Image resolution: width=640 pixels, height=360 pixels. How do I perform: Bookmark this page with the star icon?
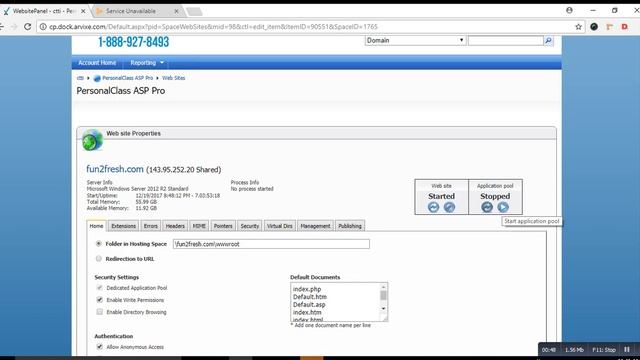[578, 27]
